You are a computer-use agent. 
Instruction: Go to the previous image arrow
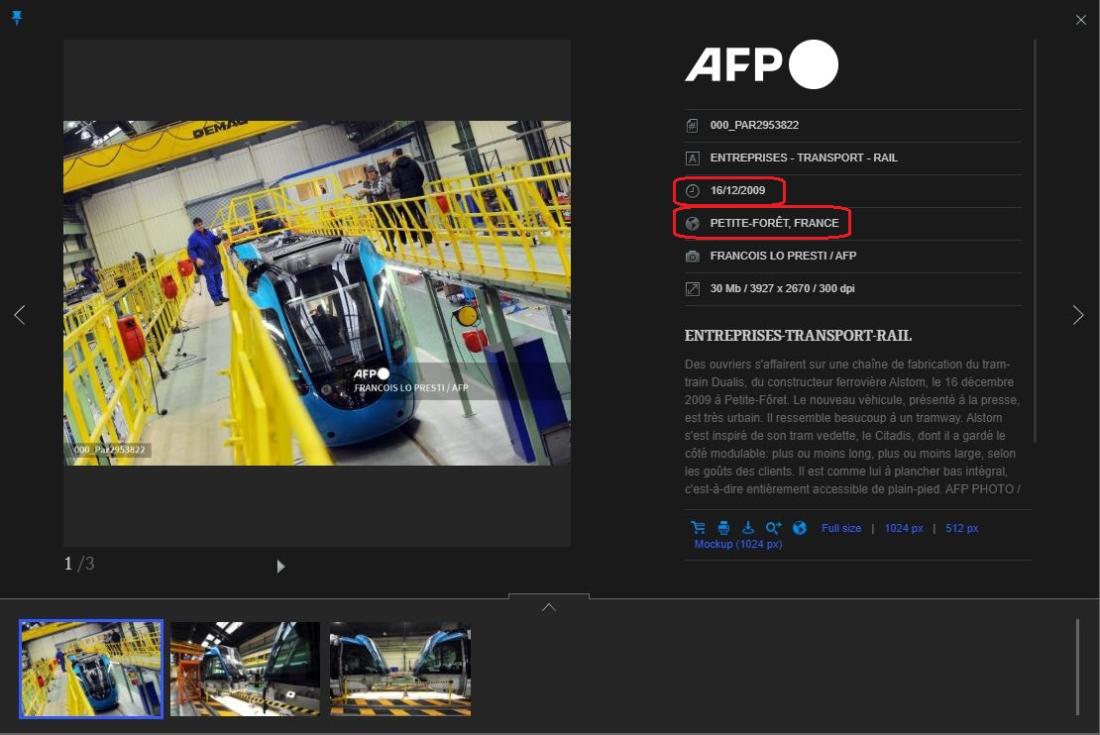click(20, 315)
